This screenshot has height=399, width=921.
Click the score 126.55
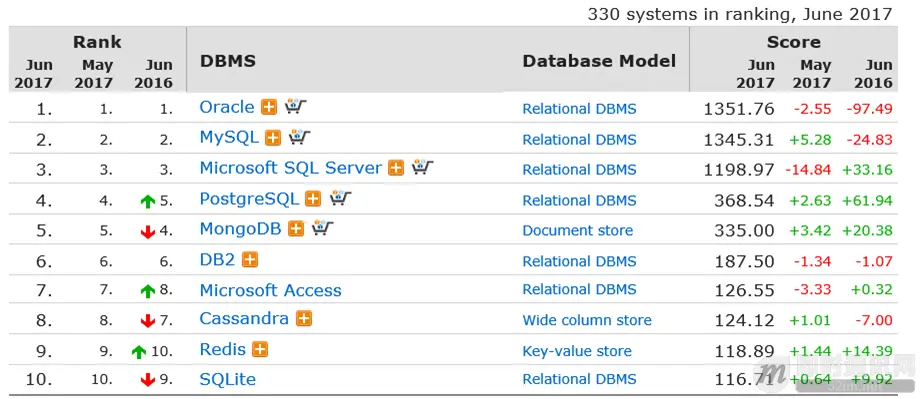tap(744, 290)
